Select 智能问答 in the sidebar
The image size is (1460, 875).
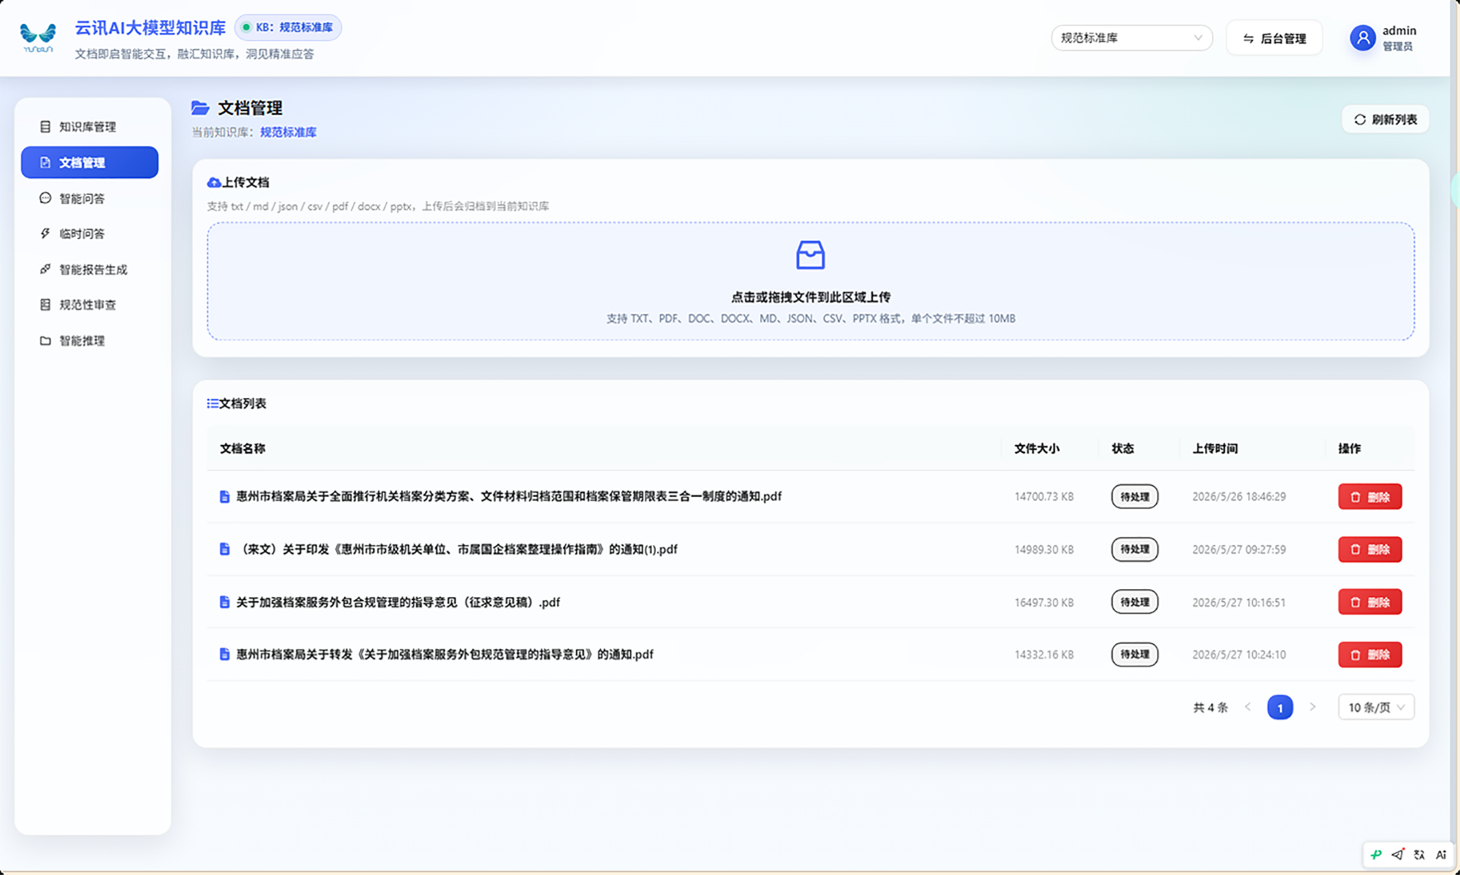coord(90,198)
